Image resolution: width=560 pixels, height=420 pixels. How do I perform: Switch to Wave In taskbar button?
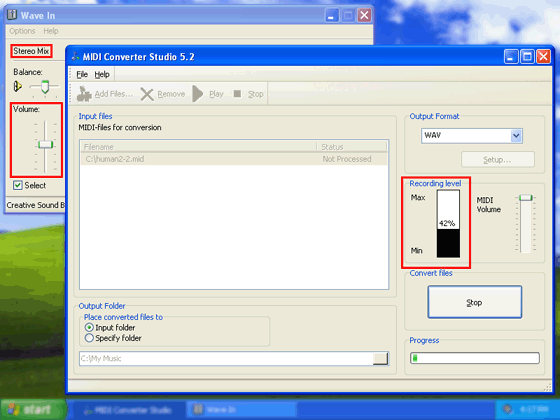[x=243, y=410]
